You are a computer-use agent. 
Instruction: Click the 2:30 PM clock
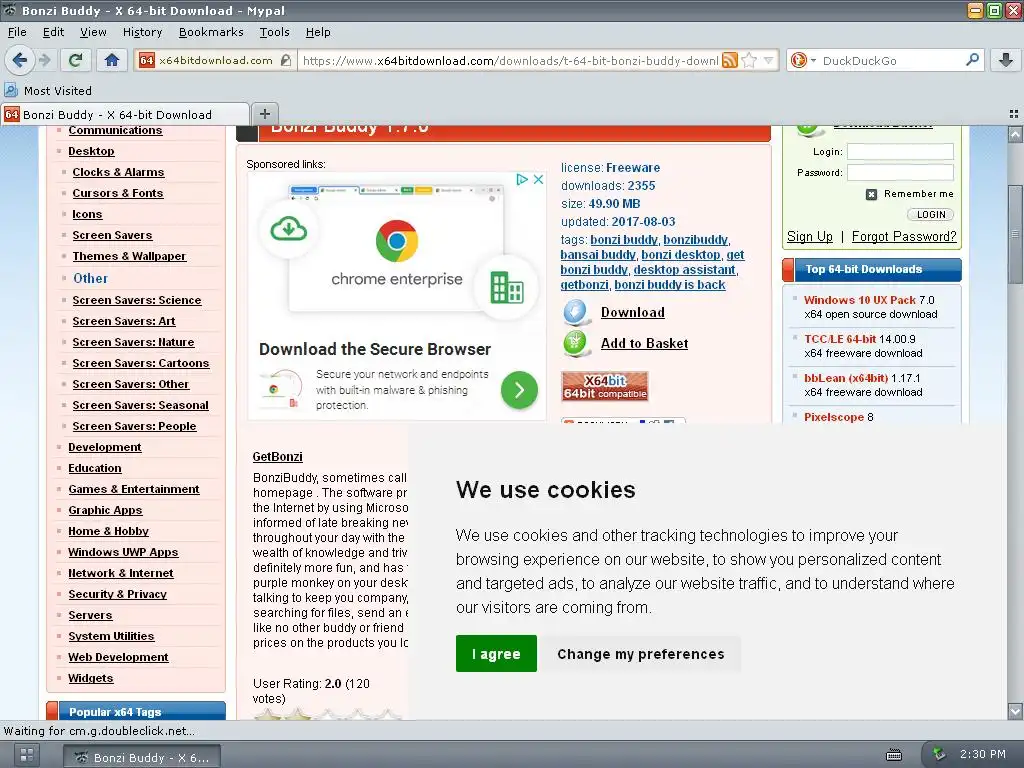[983, 754]
